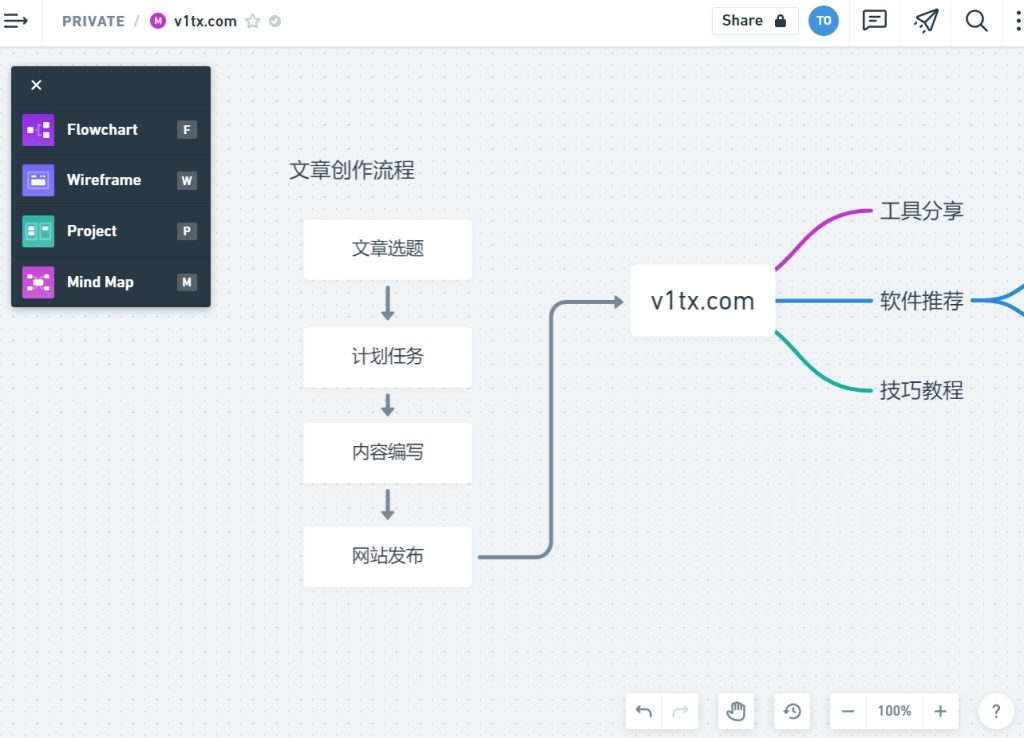
Task: Zoom out with the minus button
Action: point(848,711)
